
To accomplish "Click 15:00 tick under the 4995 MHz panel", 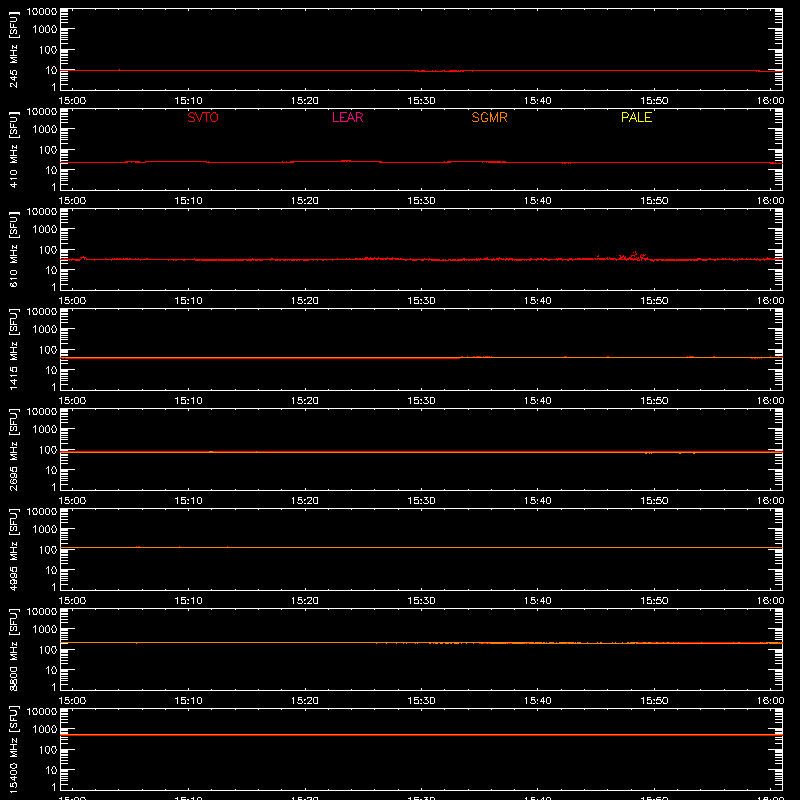I will [x=72, y=601].
